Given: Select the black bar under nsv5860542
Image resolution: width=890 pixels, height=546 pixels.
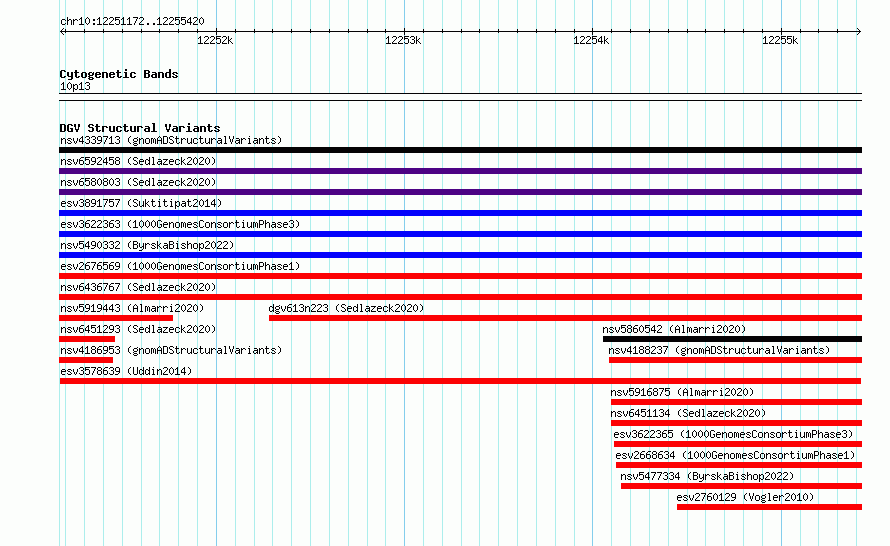Looking at the screenshot, I should click(x=732, y=339).
